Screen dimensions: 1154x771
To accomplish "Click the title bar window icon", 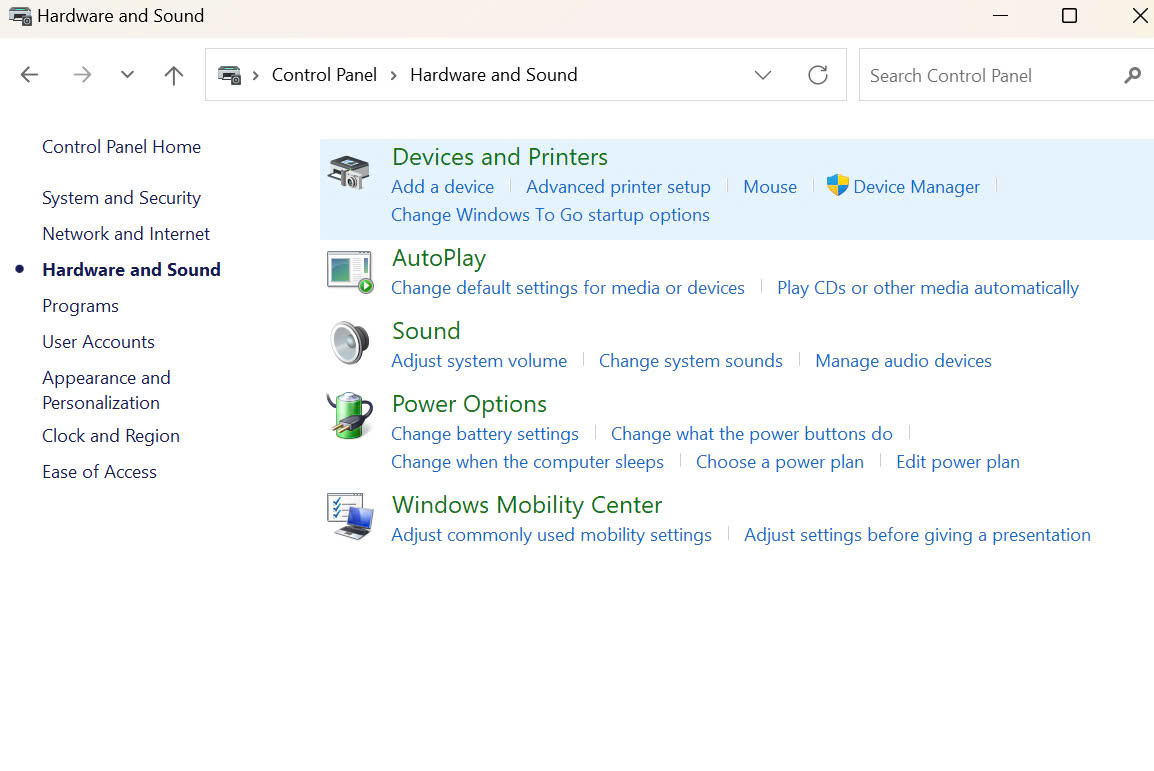I will 20,15.
